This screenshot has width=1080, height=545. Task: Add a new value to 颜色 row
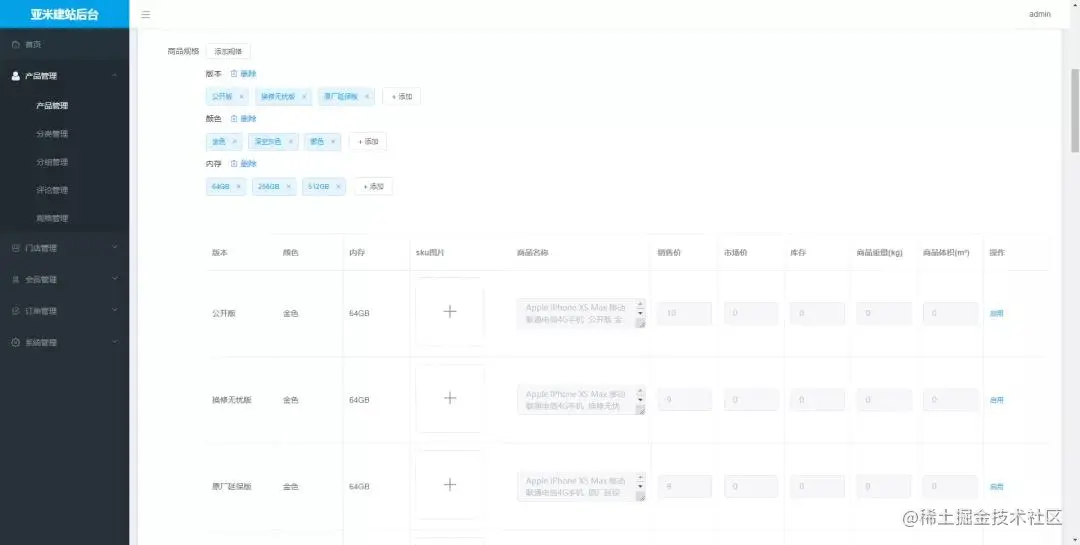point(368,141)
